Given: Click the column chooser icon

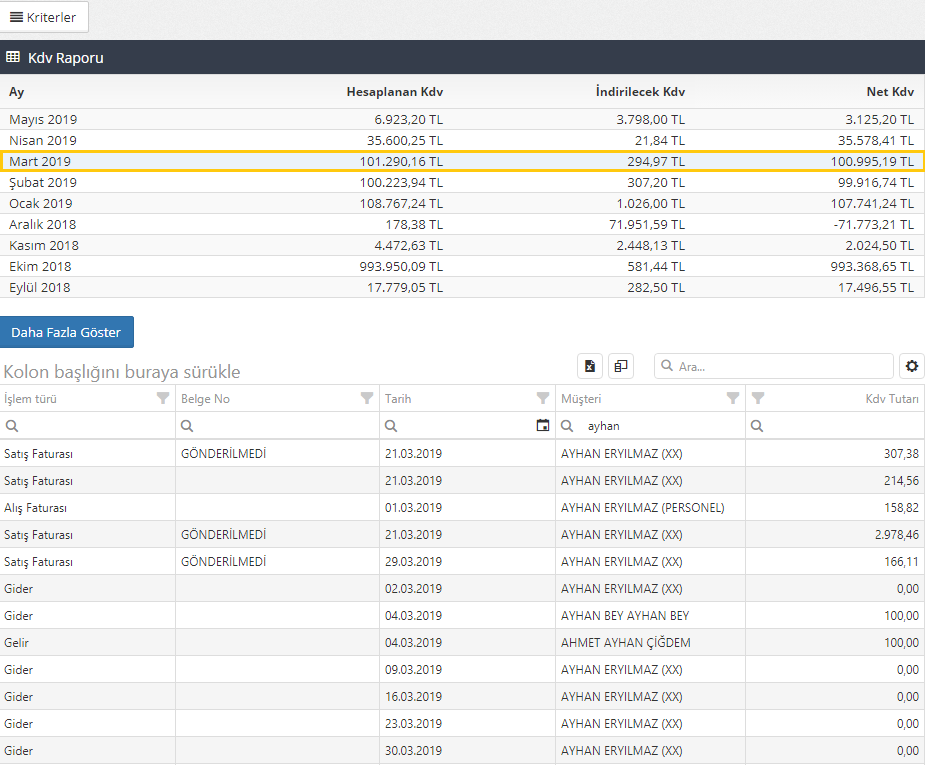Looking at the screenshot, I should click(x=621, y=366).
